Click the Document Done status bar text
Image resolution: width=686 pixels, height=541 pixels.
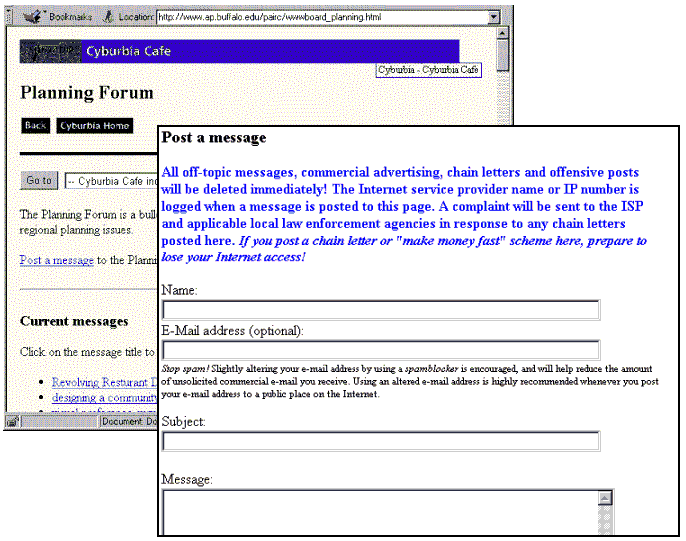pos(129,422)
